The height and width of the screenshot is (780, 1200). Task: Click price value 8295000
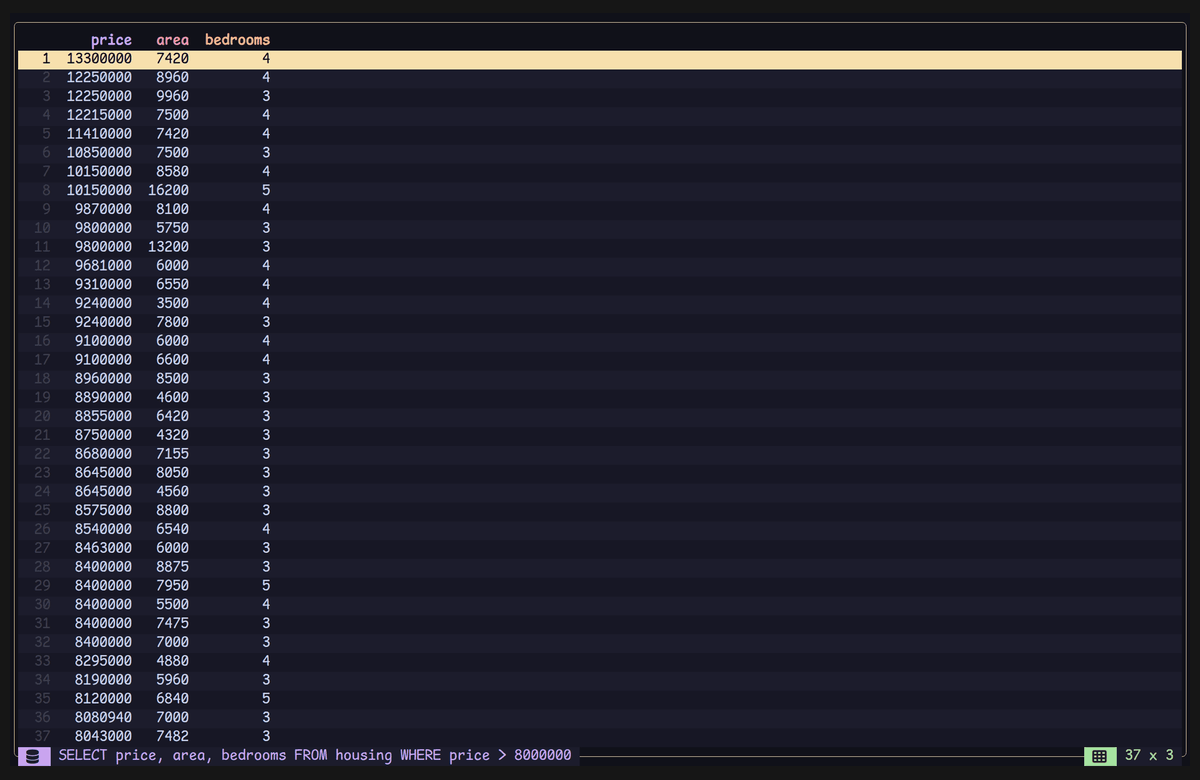click(103, 661)
